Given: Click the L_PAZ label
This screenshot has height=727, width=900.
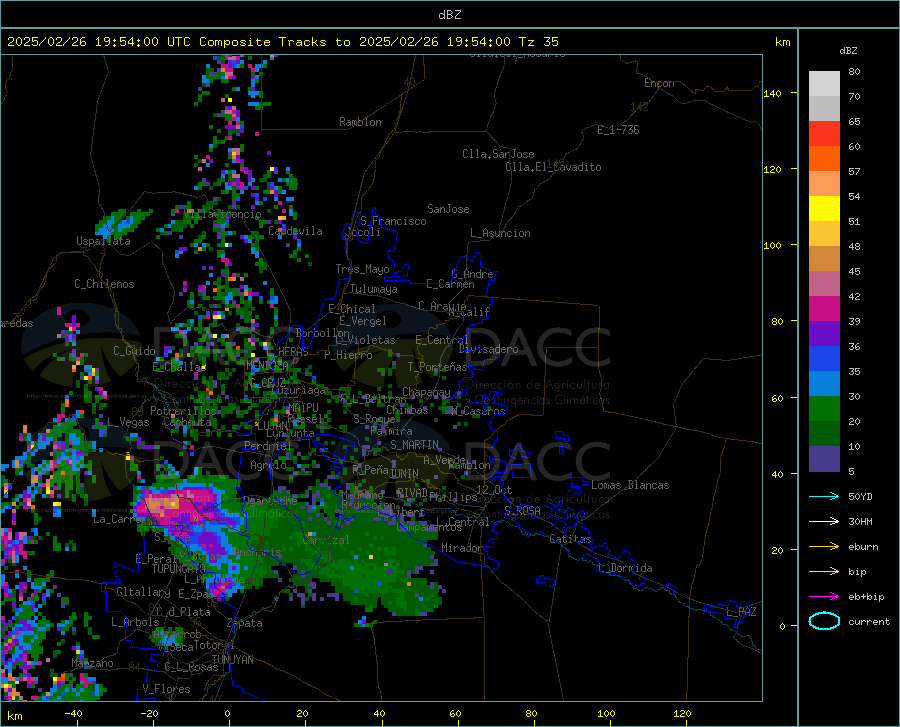Looking at the screenshot, I should coord(741,612).
